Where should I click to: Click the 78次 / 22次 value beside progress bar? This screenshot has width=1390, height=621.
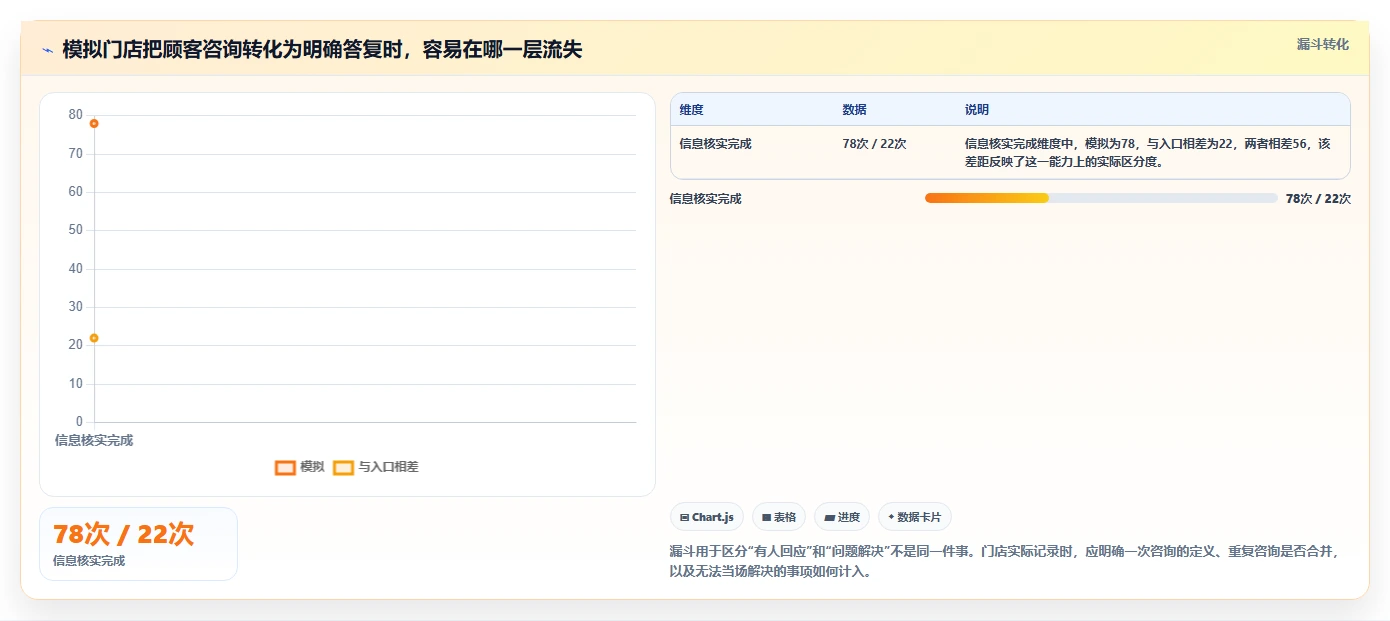(x=1318, y=199)
